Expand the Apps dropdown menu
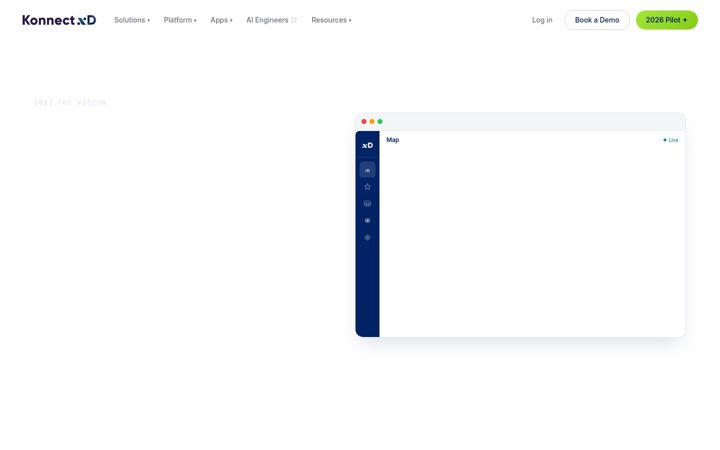The width and height of the screenshot is (720, 450). click(221, 20)
